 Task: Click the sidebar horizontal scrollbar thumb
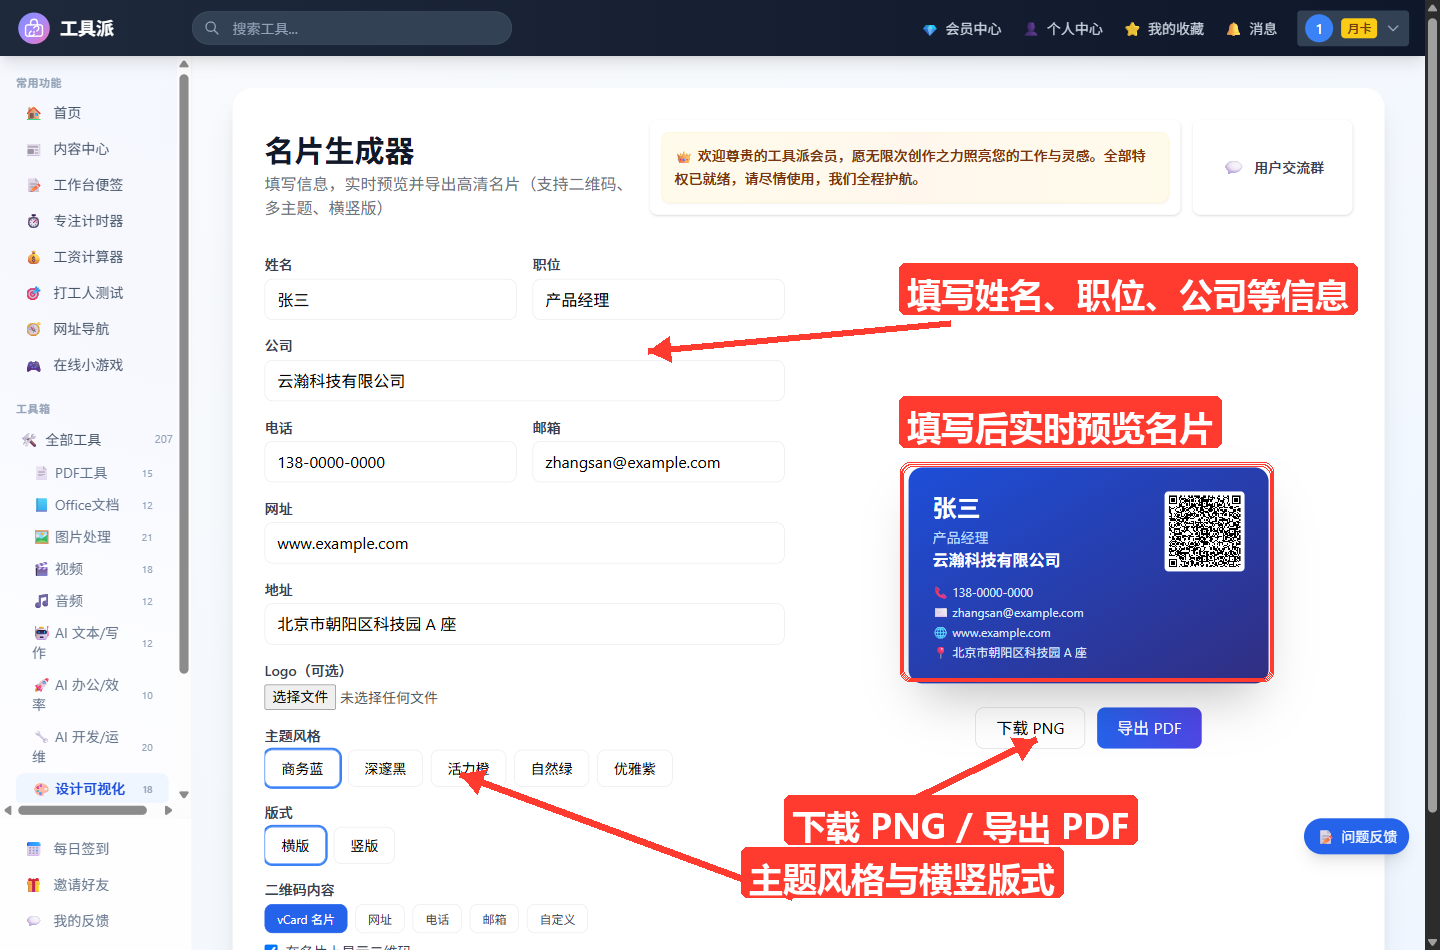tap(82, 810)
